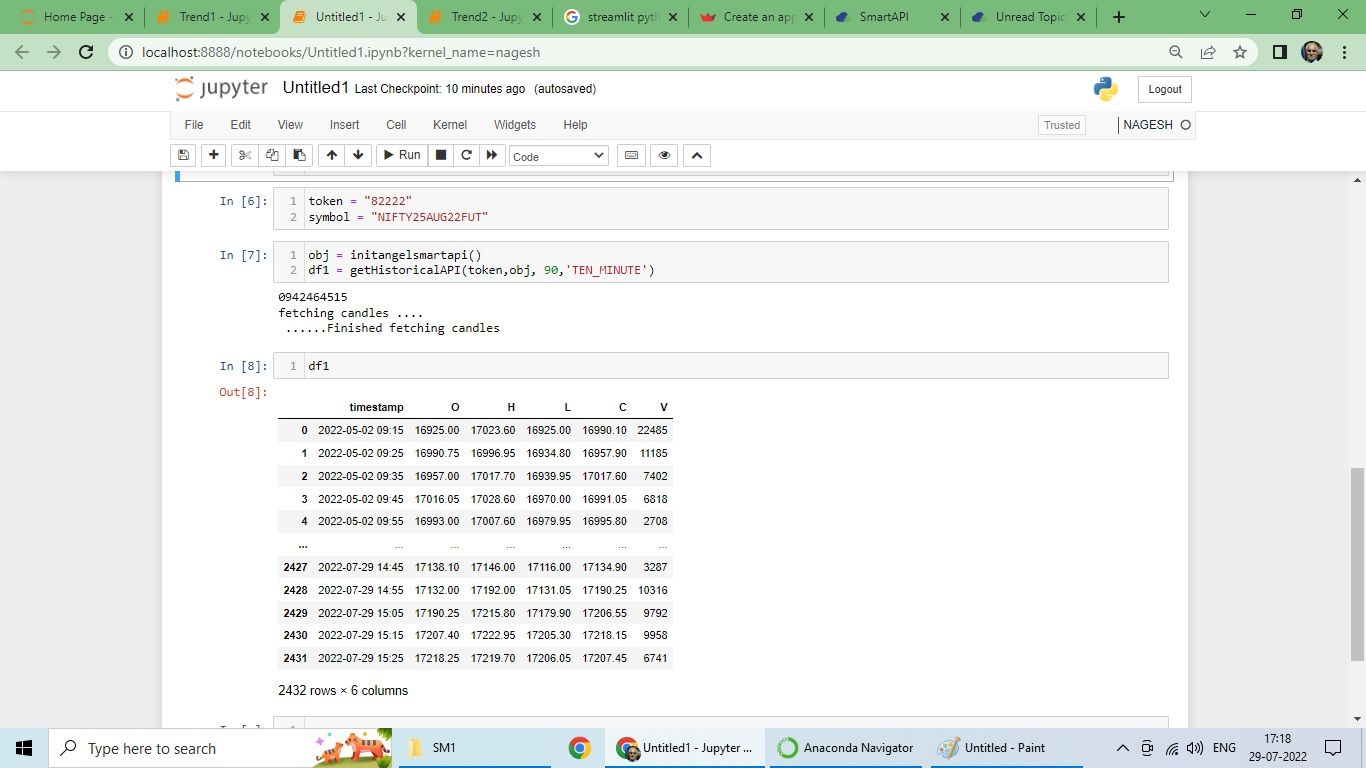Interrupt the kernel with stop icon
The width and height of the screenshot is (1366, 768).
point(440,155)
